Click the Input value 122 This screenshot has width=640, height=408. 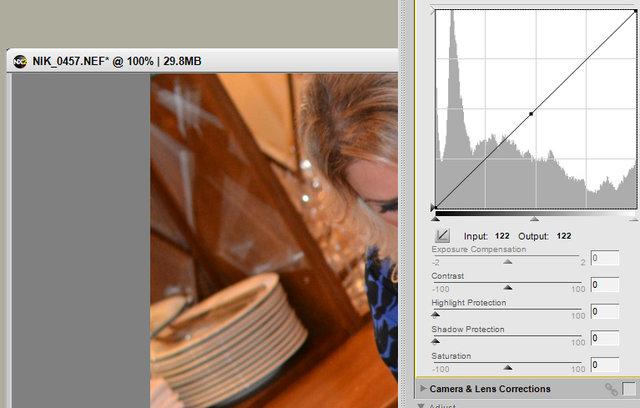click(x=502, y=236)
